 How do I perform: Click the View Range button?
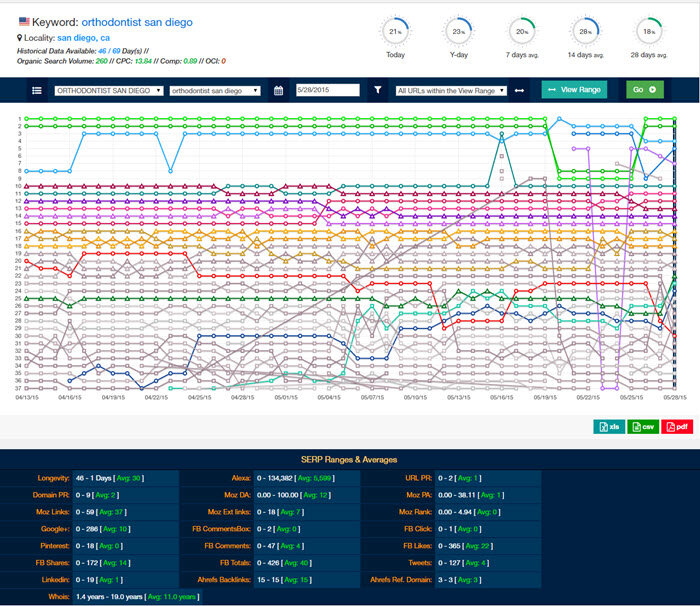[x=574, y=90]
